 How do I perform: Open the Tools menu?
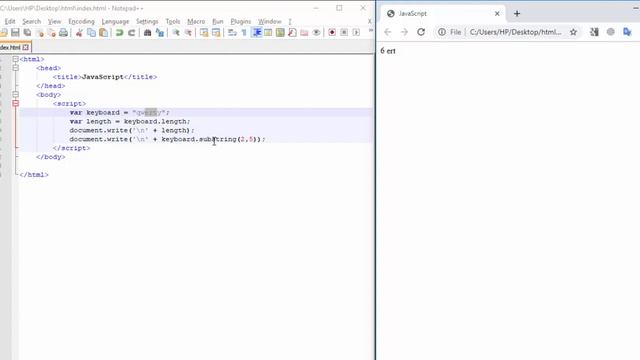[173, 22]
